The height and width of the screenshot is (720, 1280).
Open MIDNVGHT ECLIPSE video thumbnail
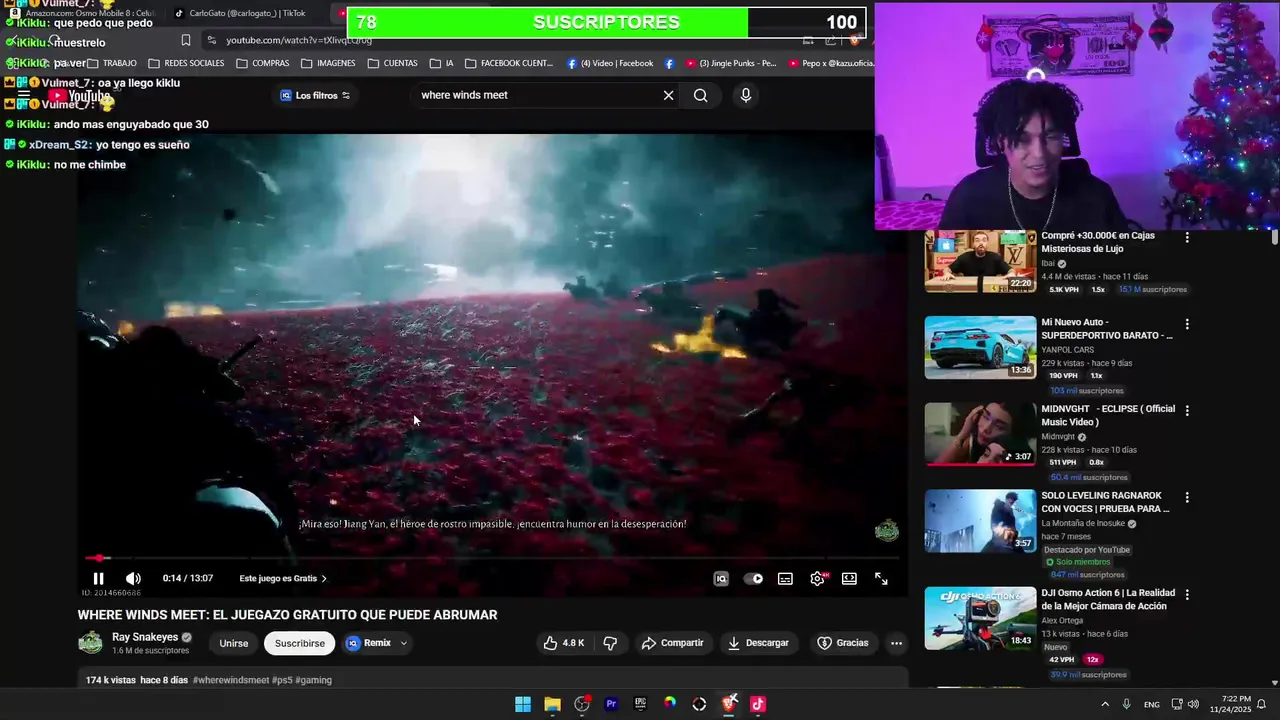[980, 434]
